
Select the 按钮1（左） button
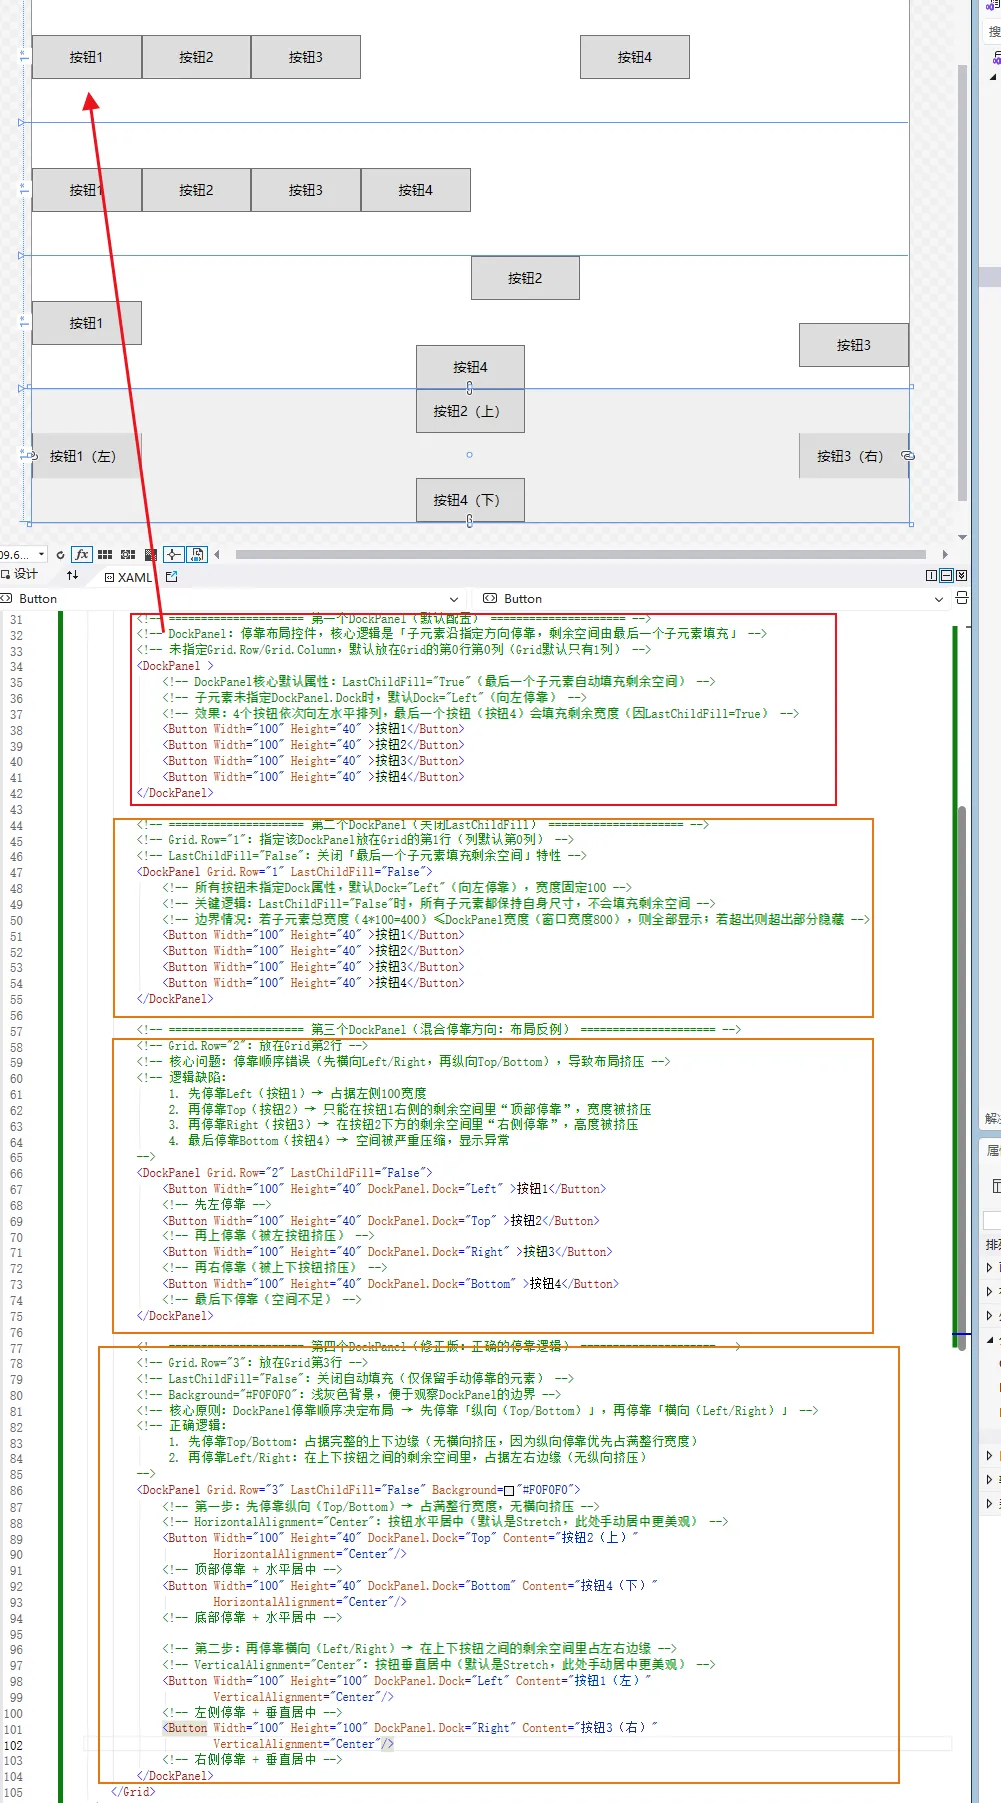(86, 456)
